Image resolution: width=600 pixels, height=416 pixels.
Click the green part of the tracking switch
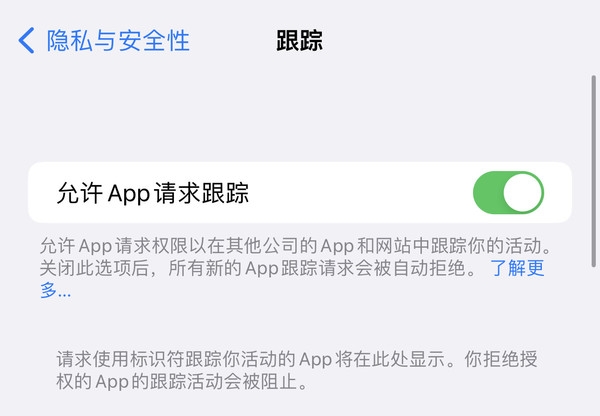488,192
